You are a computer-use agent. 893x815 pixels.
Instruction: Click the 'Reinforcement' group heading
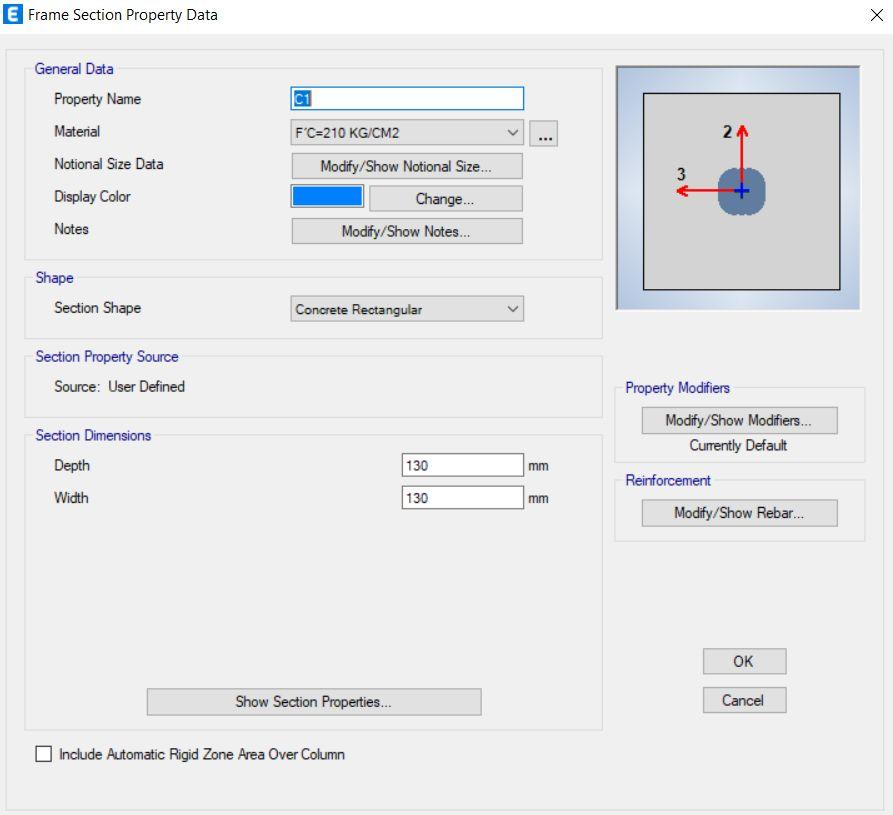(668, 481)
